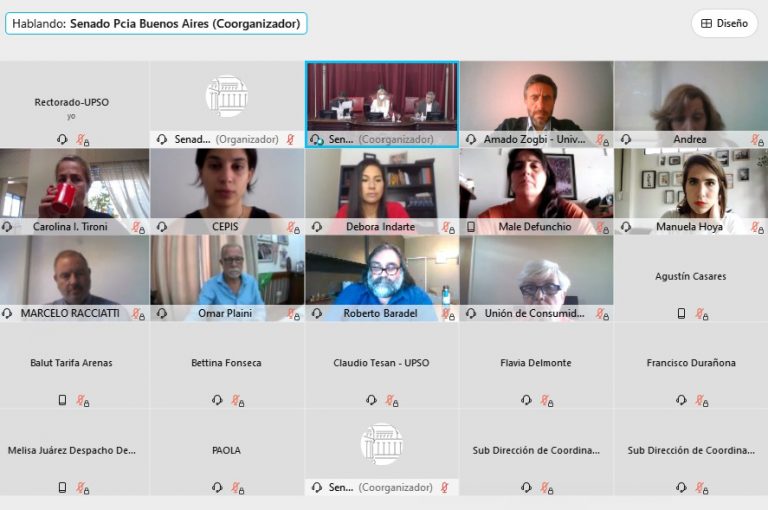Click muted mic on bottom Senado Coorganizador tile
The height and width of the screenshot is (510, 768).
[444, 487]
